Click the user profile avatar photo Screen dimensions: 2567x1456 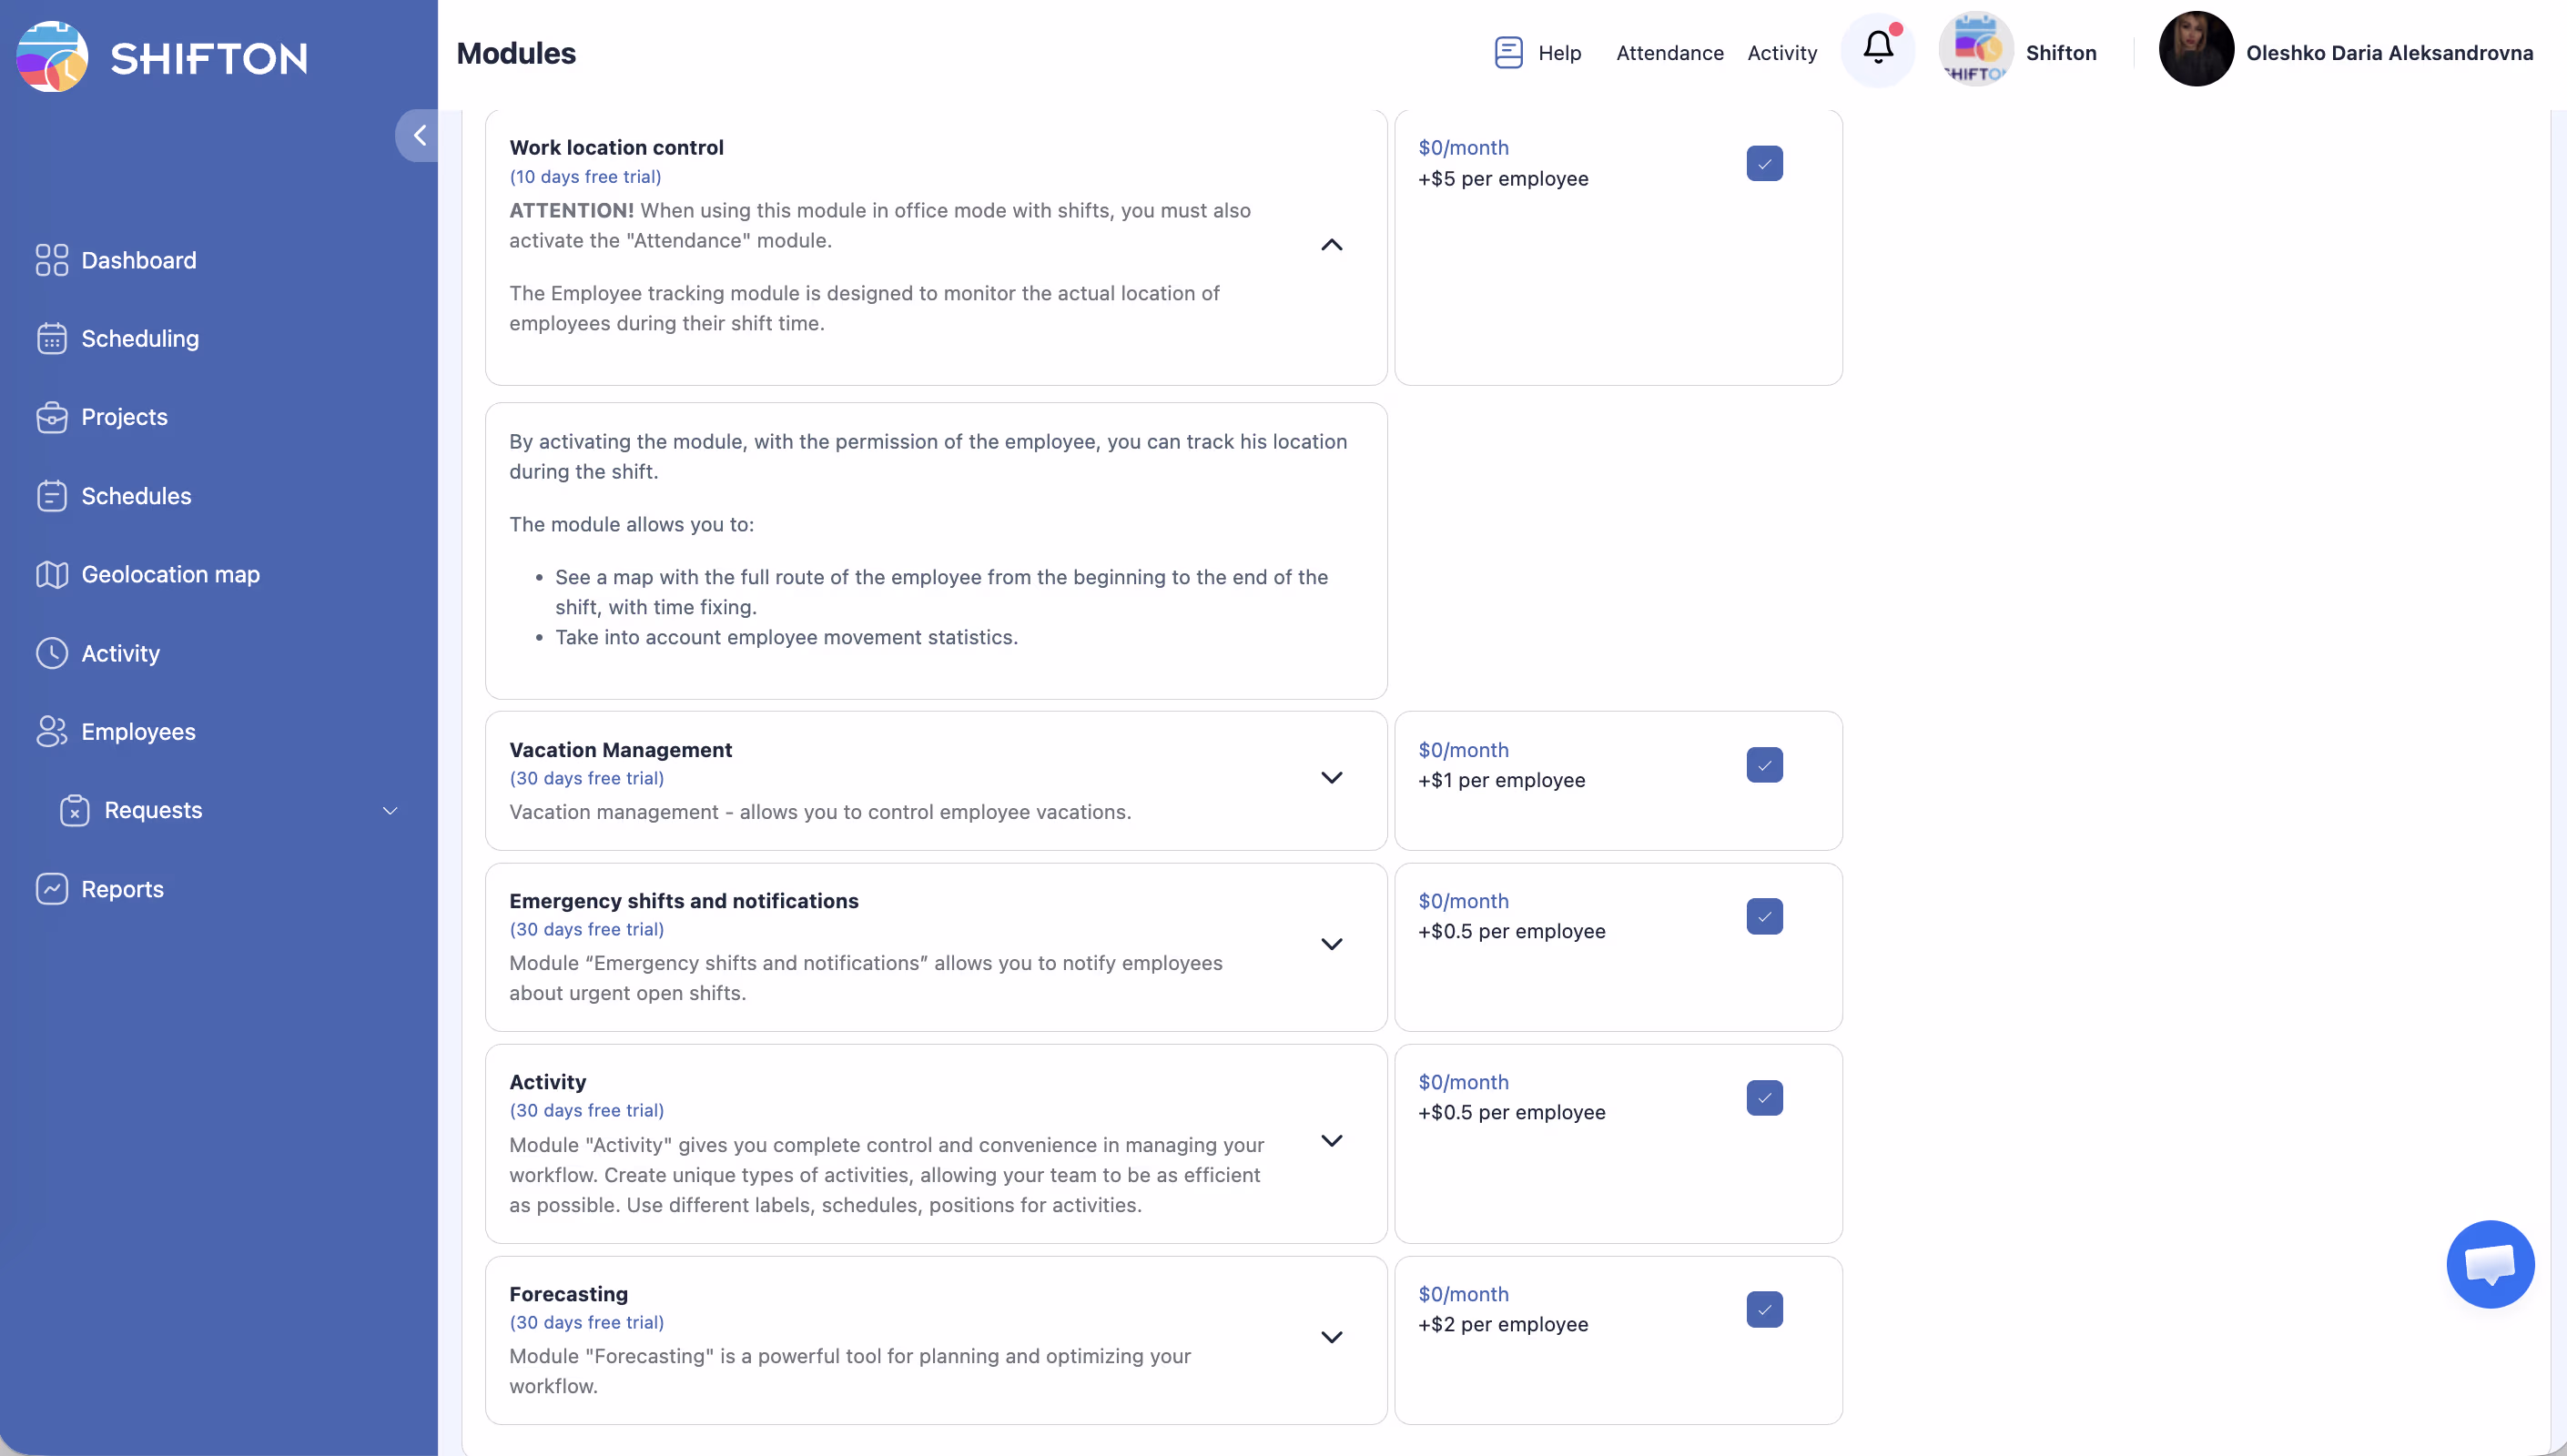coord(2195,50)
